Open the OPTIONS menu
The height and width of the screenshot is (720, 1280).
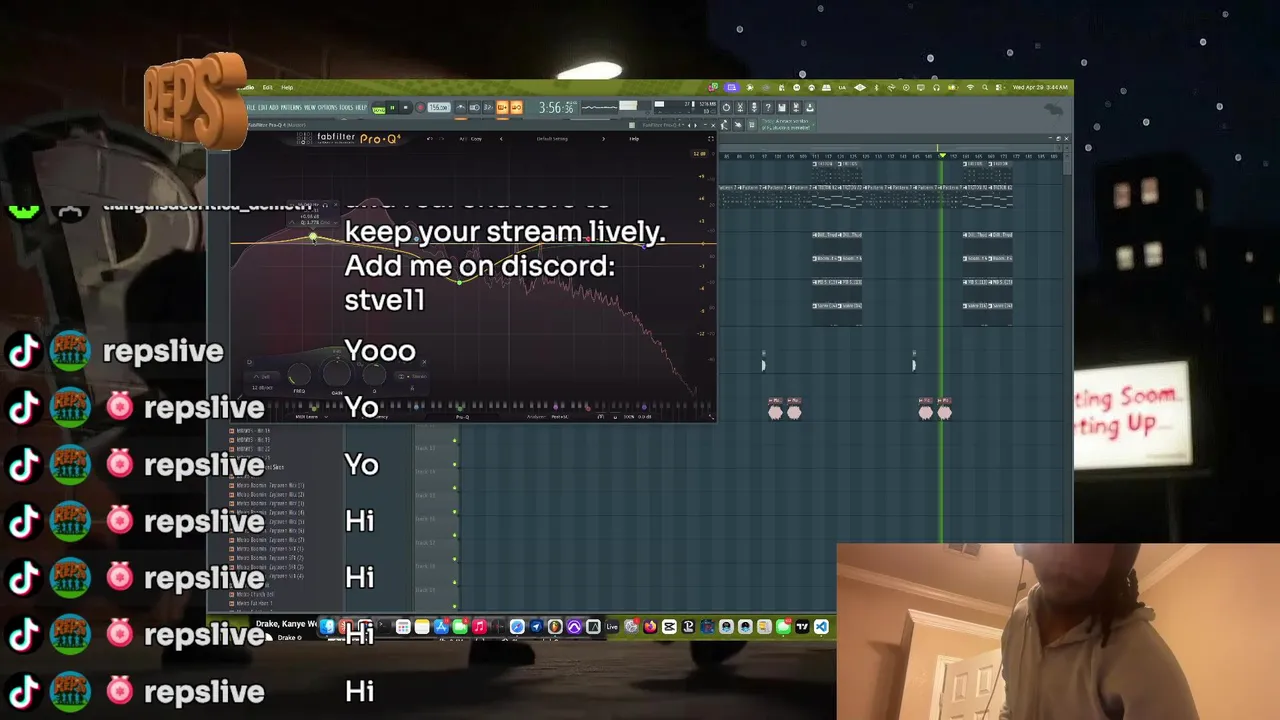click(328, 108)
